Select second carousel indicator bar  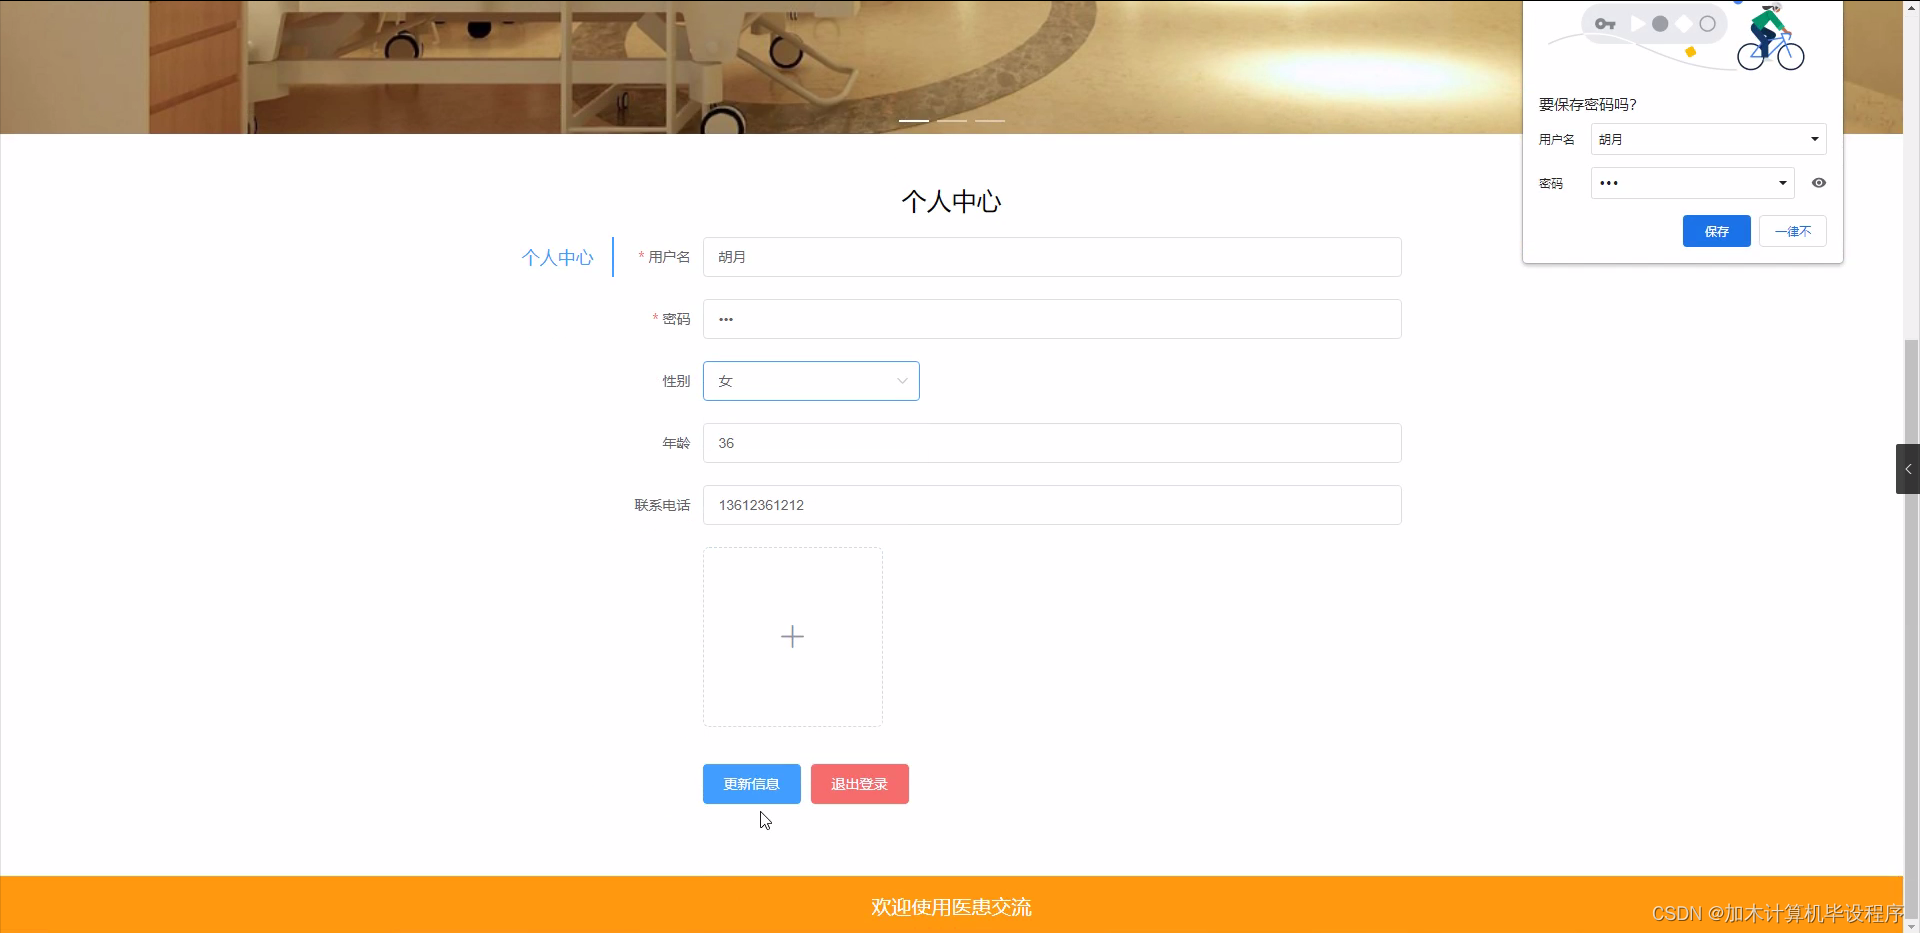[952, 121]
